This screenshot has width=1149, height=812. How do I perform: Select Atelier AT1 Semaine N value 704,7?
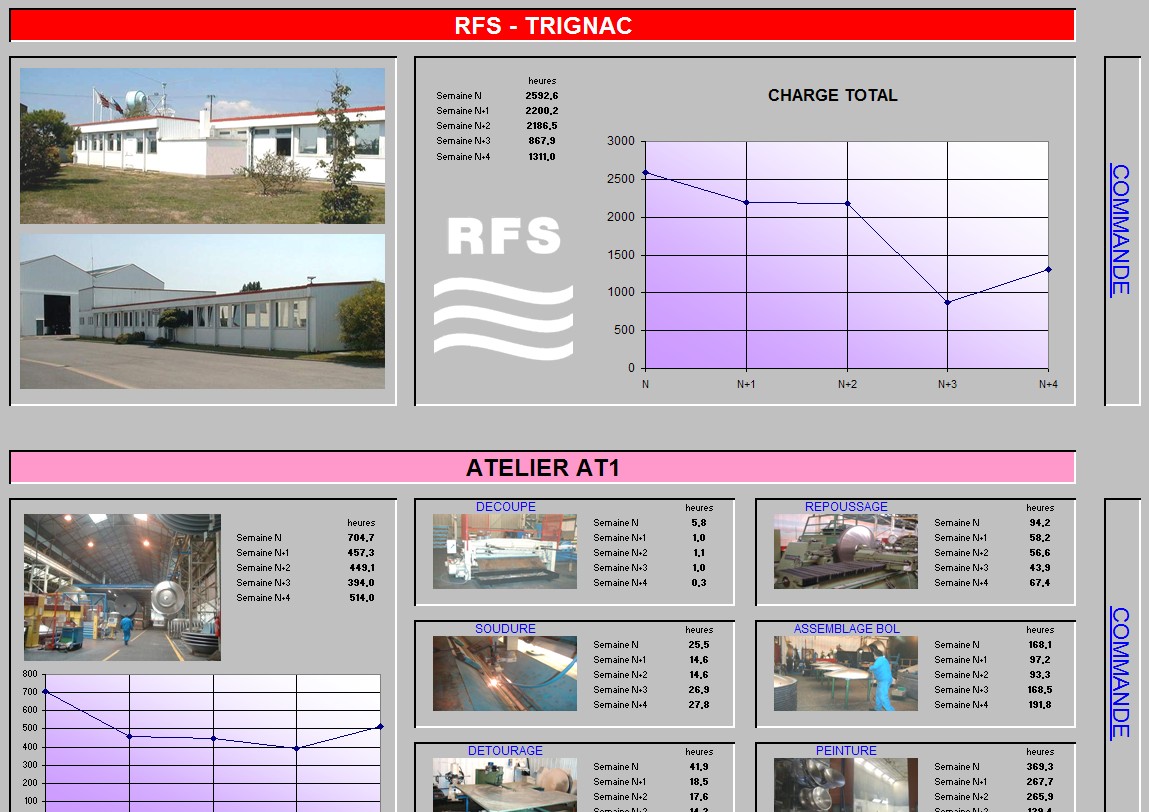[361, 538]
